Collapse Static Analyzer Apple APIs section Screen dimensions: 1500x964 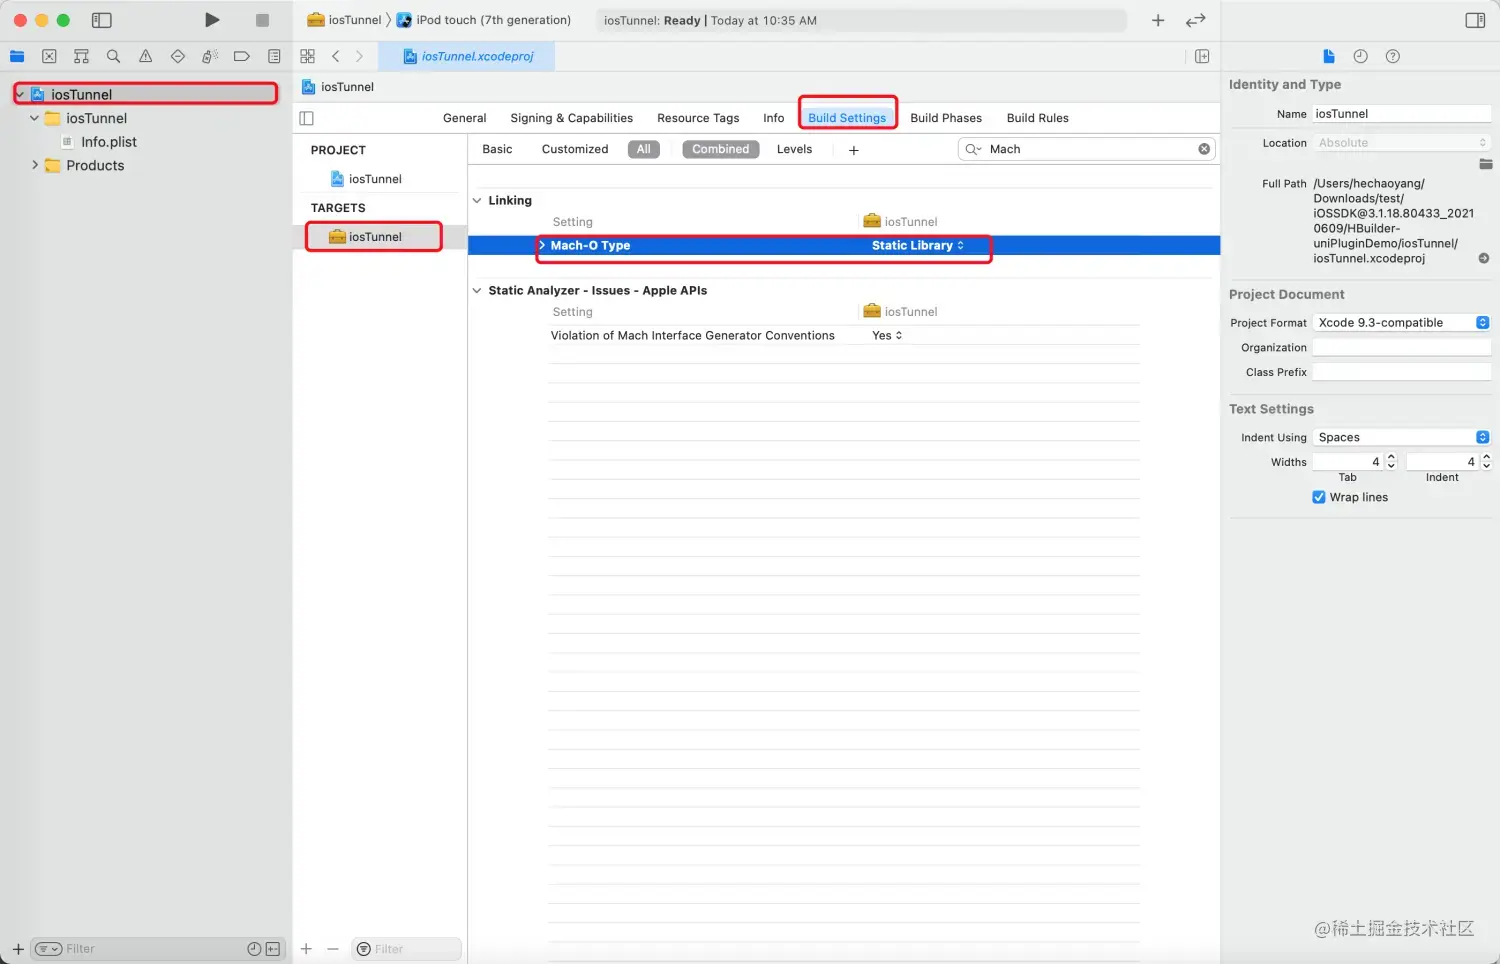[477, 290]
